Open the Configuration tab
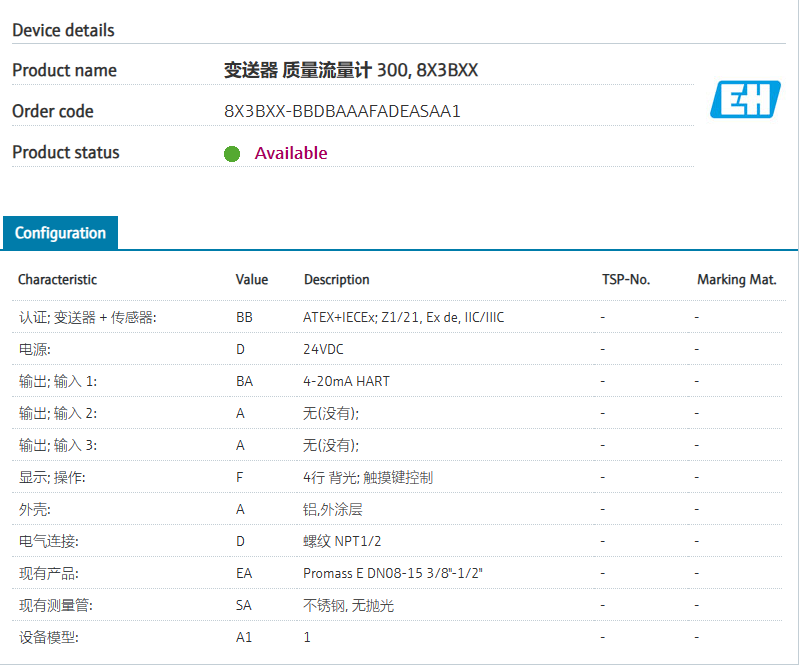Screen dimensions: 799x666 pos(60,233)
